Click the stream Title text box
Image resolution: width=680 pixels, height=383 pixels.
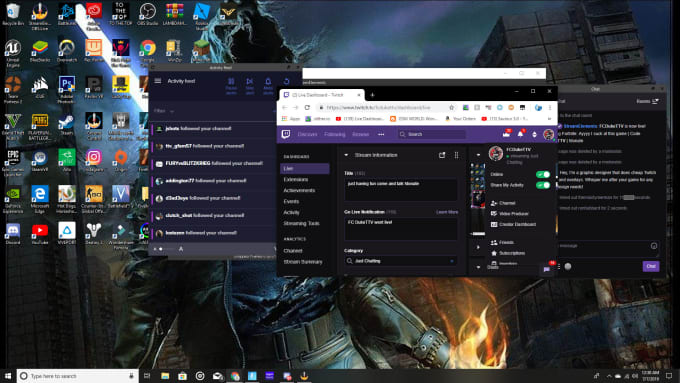click(401, 190)
